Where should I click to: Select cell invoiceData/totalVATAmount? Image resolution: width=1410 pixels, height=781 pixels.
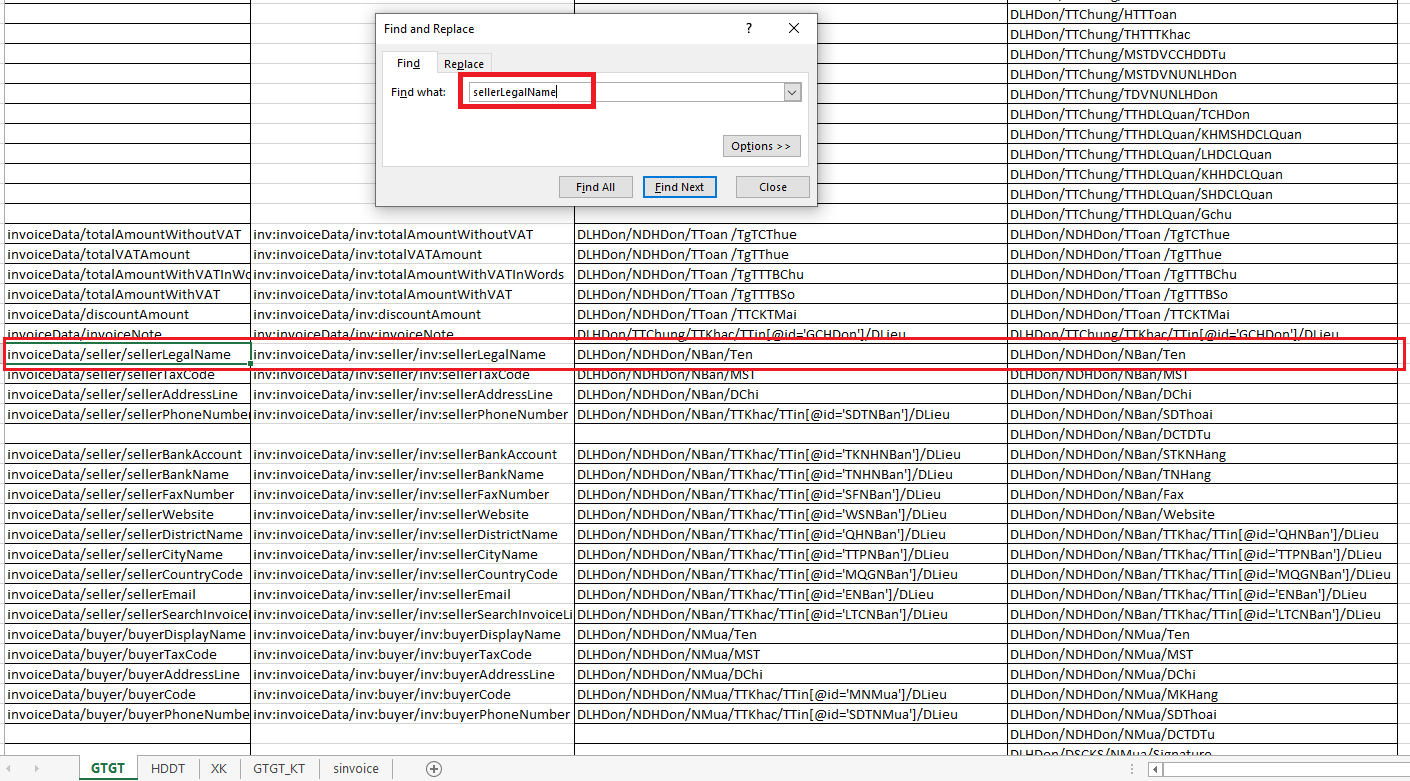click(127, 254)
